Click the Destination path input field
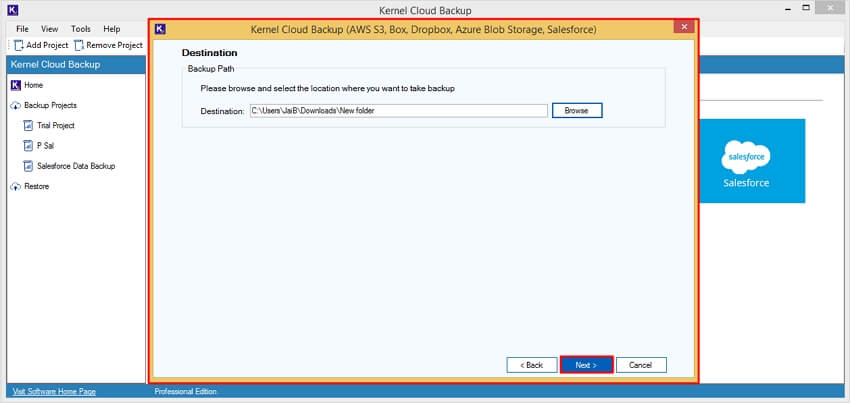This screenshot has height=403, width=850. pos(398,111)
